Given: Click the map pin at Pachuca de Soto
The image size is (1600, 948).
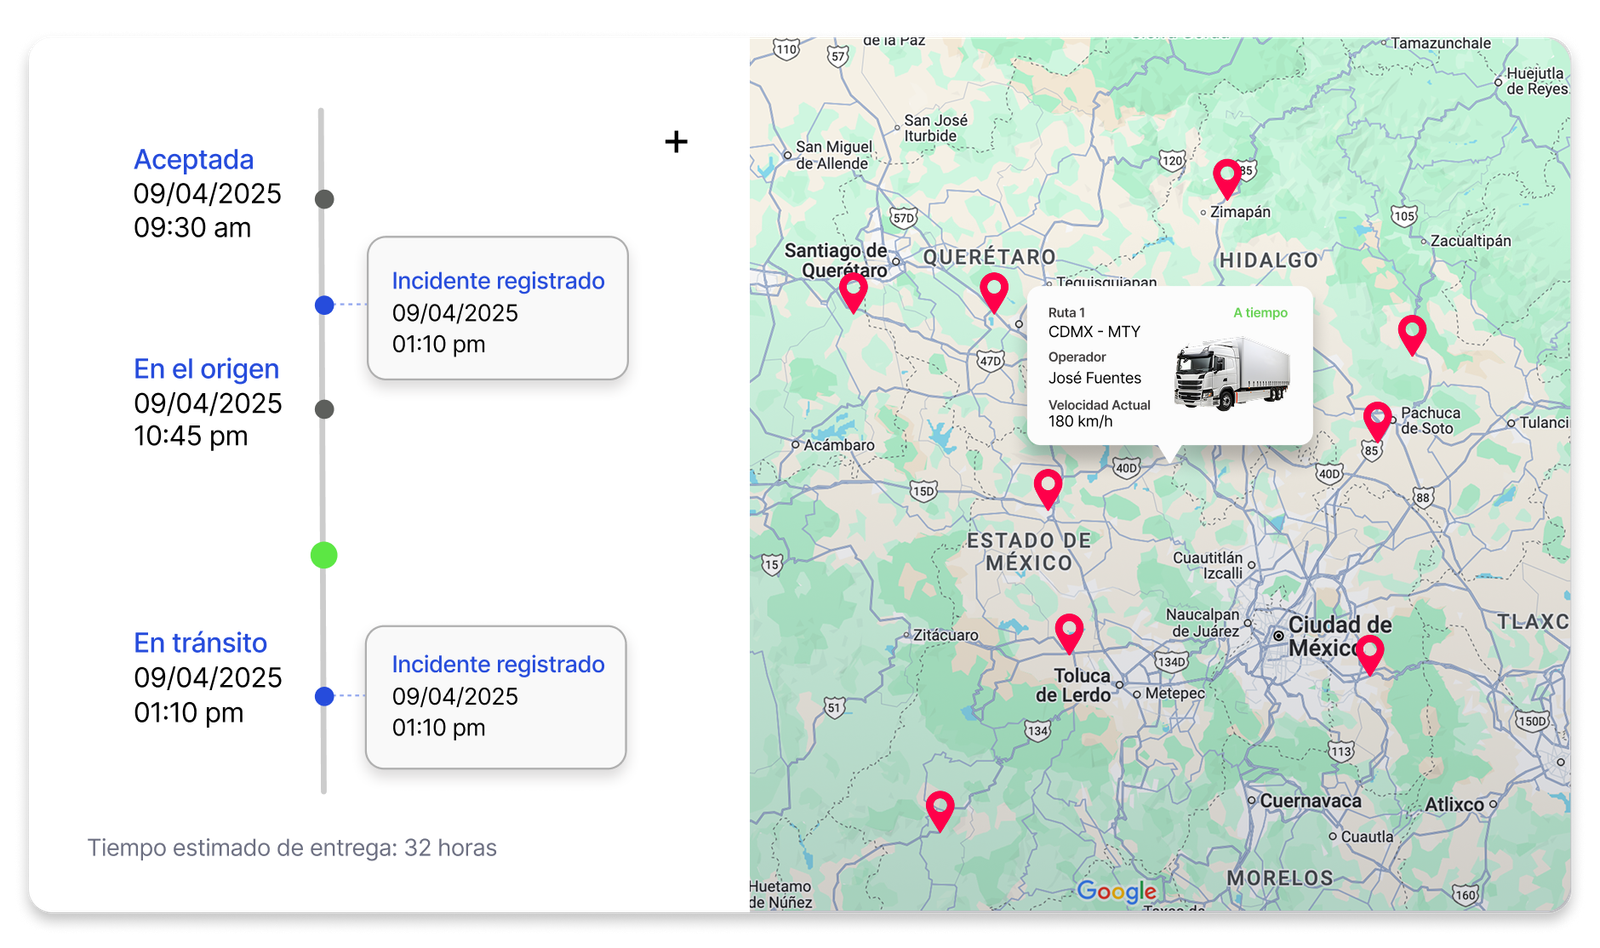Looking at the screenshot, I should [x=1378, y=422].
